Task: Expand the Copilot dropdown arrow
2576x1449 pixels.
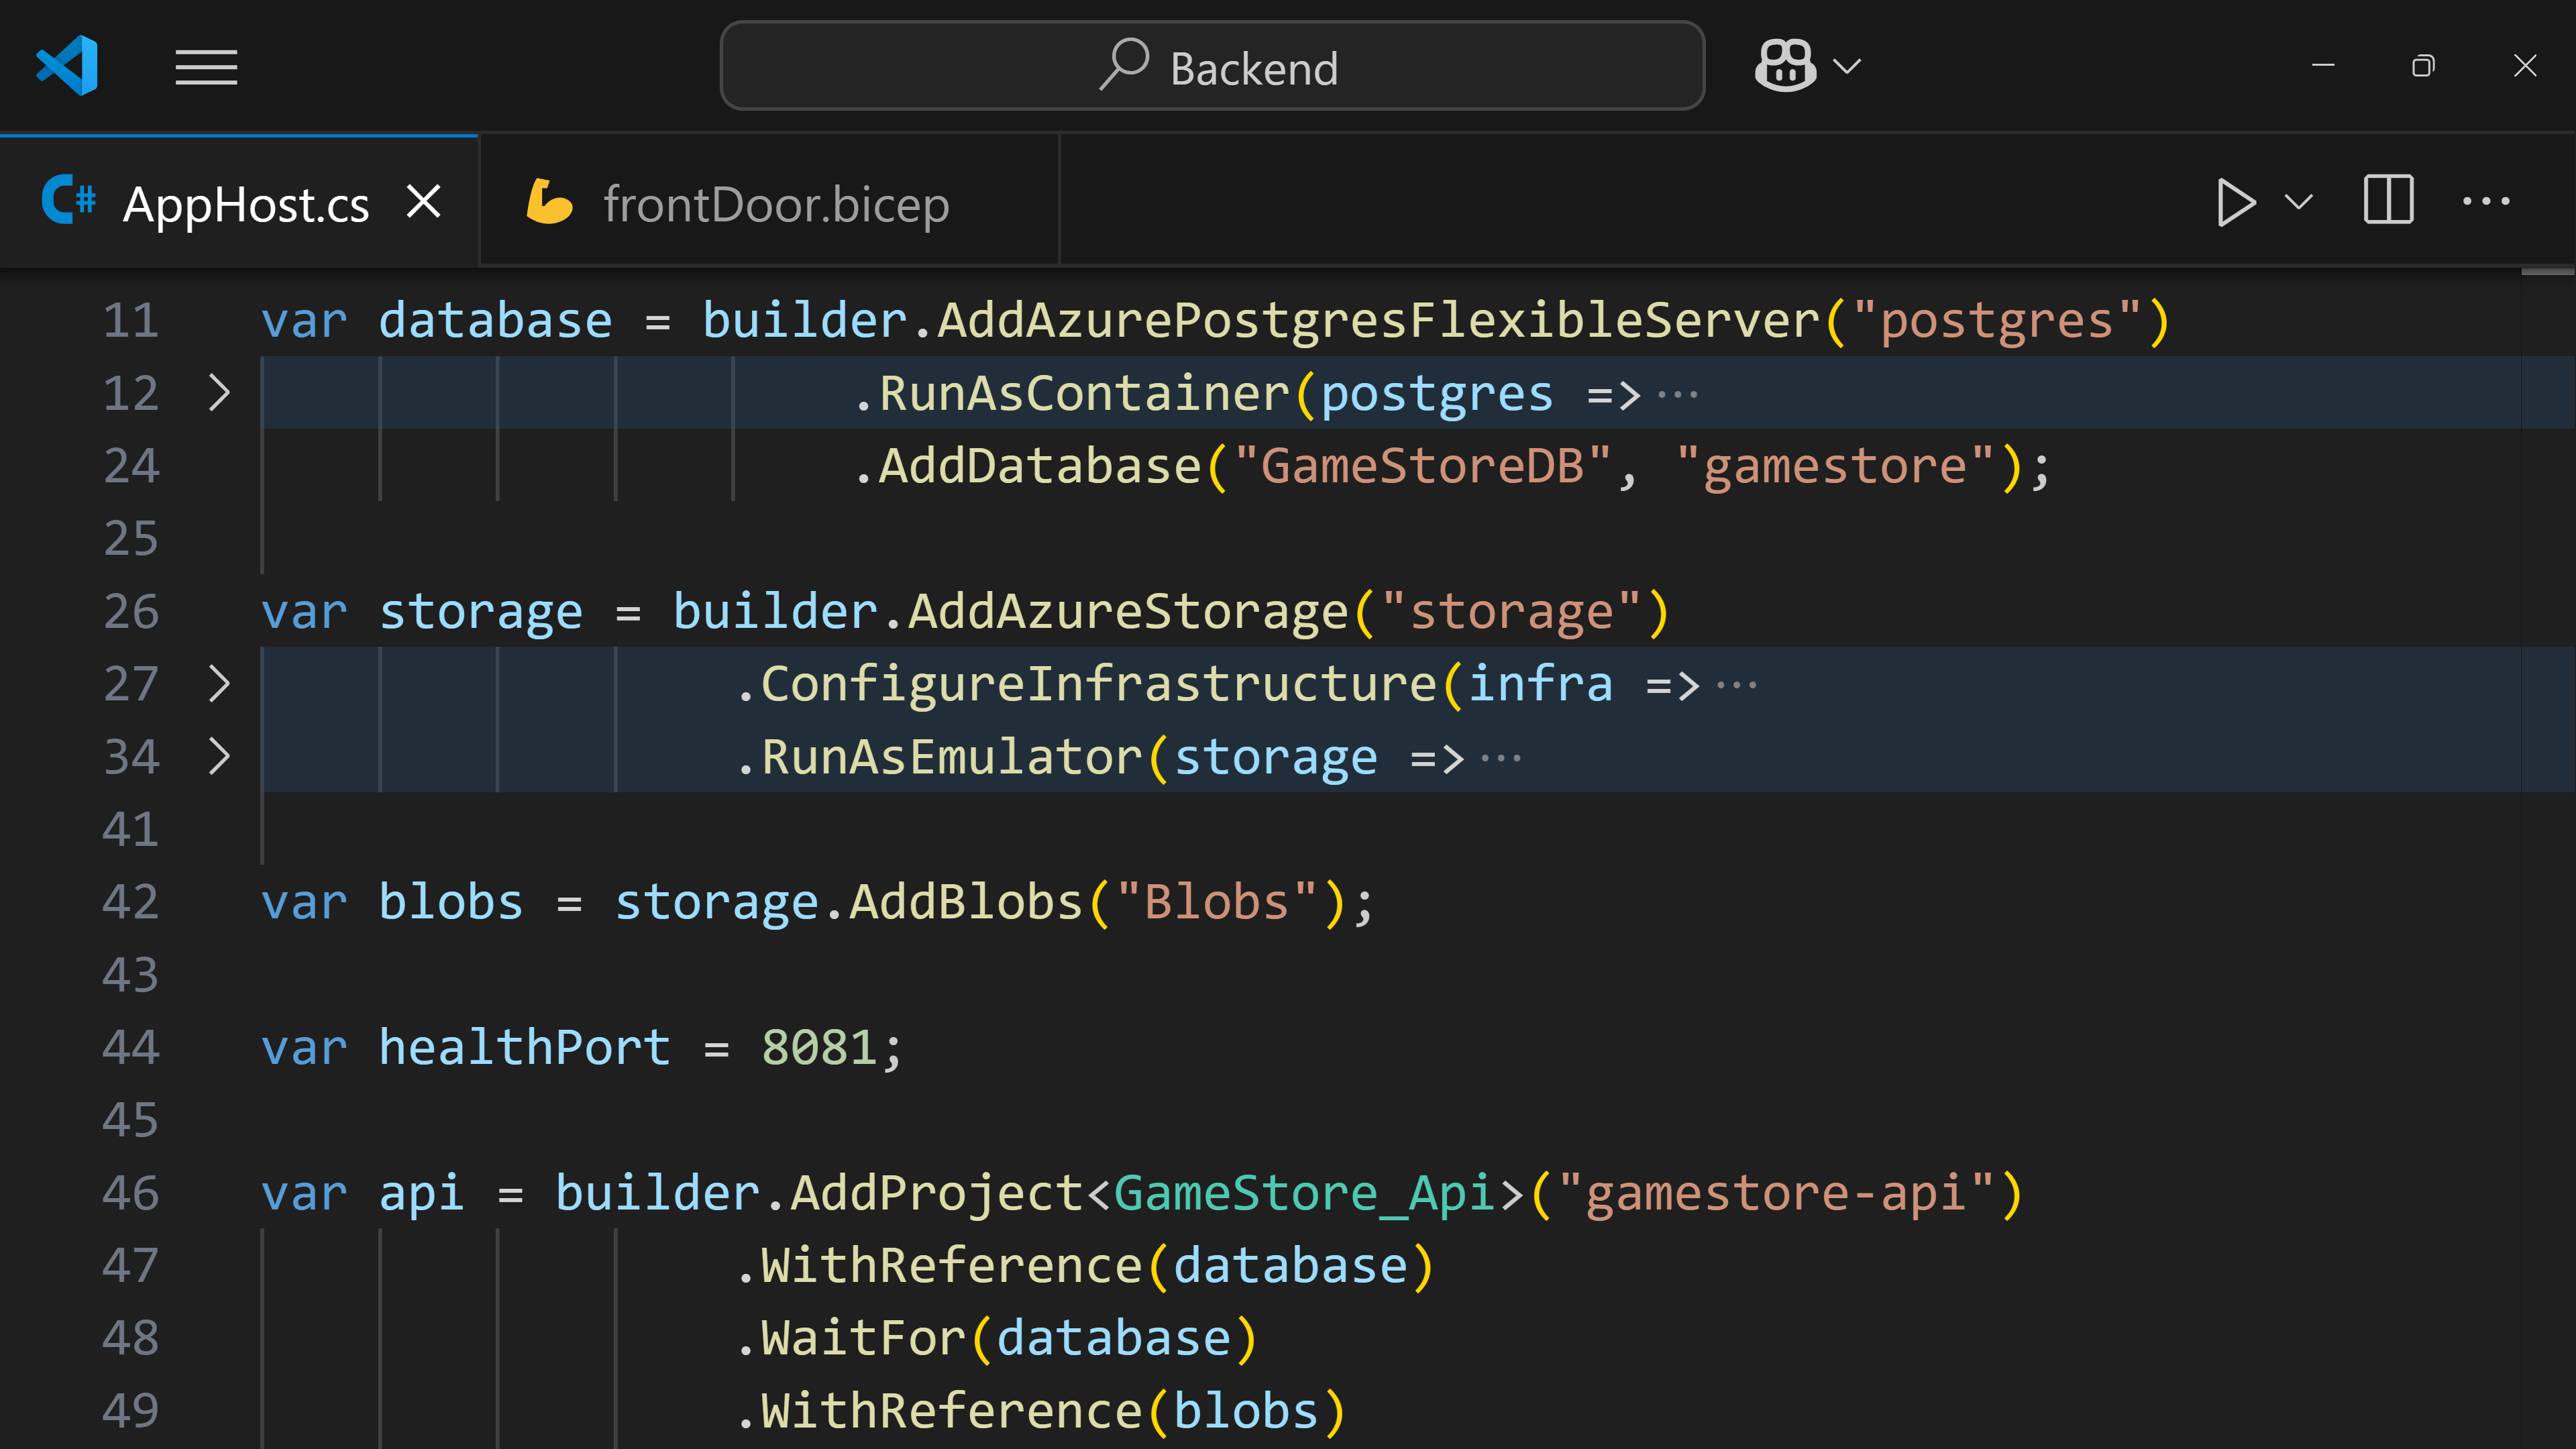Action: pos(1847,66)
